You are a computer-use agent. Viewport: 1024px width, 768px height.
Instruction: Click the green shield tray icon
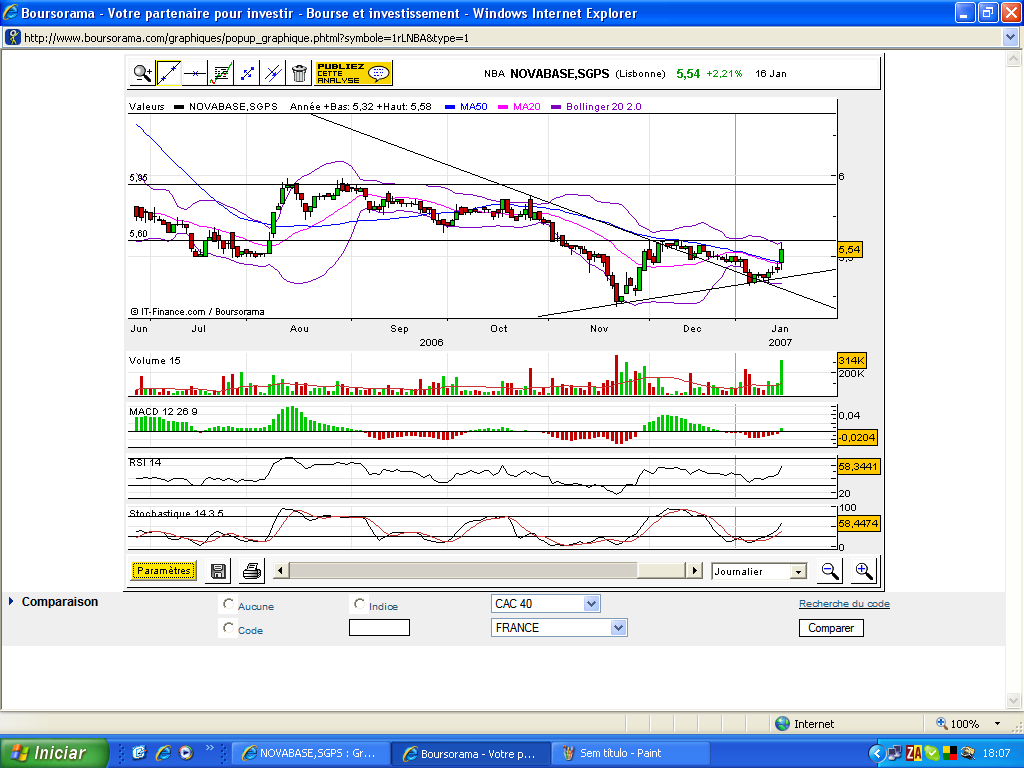click(x=931, y=754)
